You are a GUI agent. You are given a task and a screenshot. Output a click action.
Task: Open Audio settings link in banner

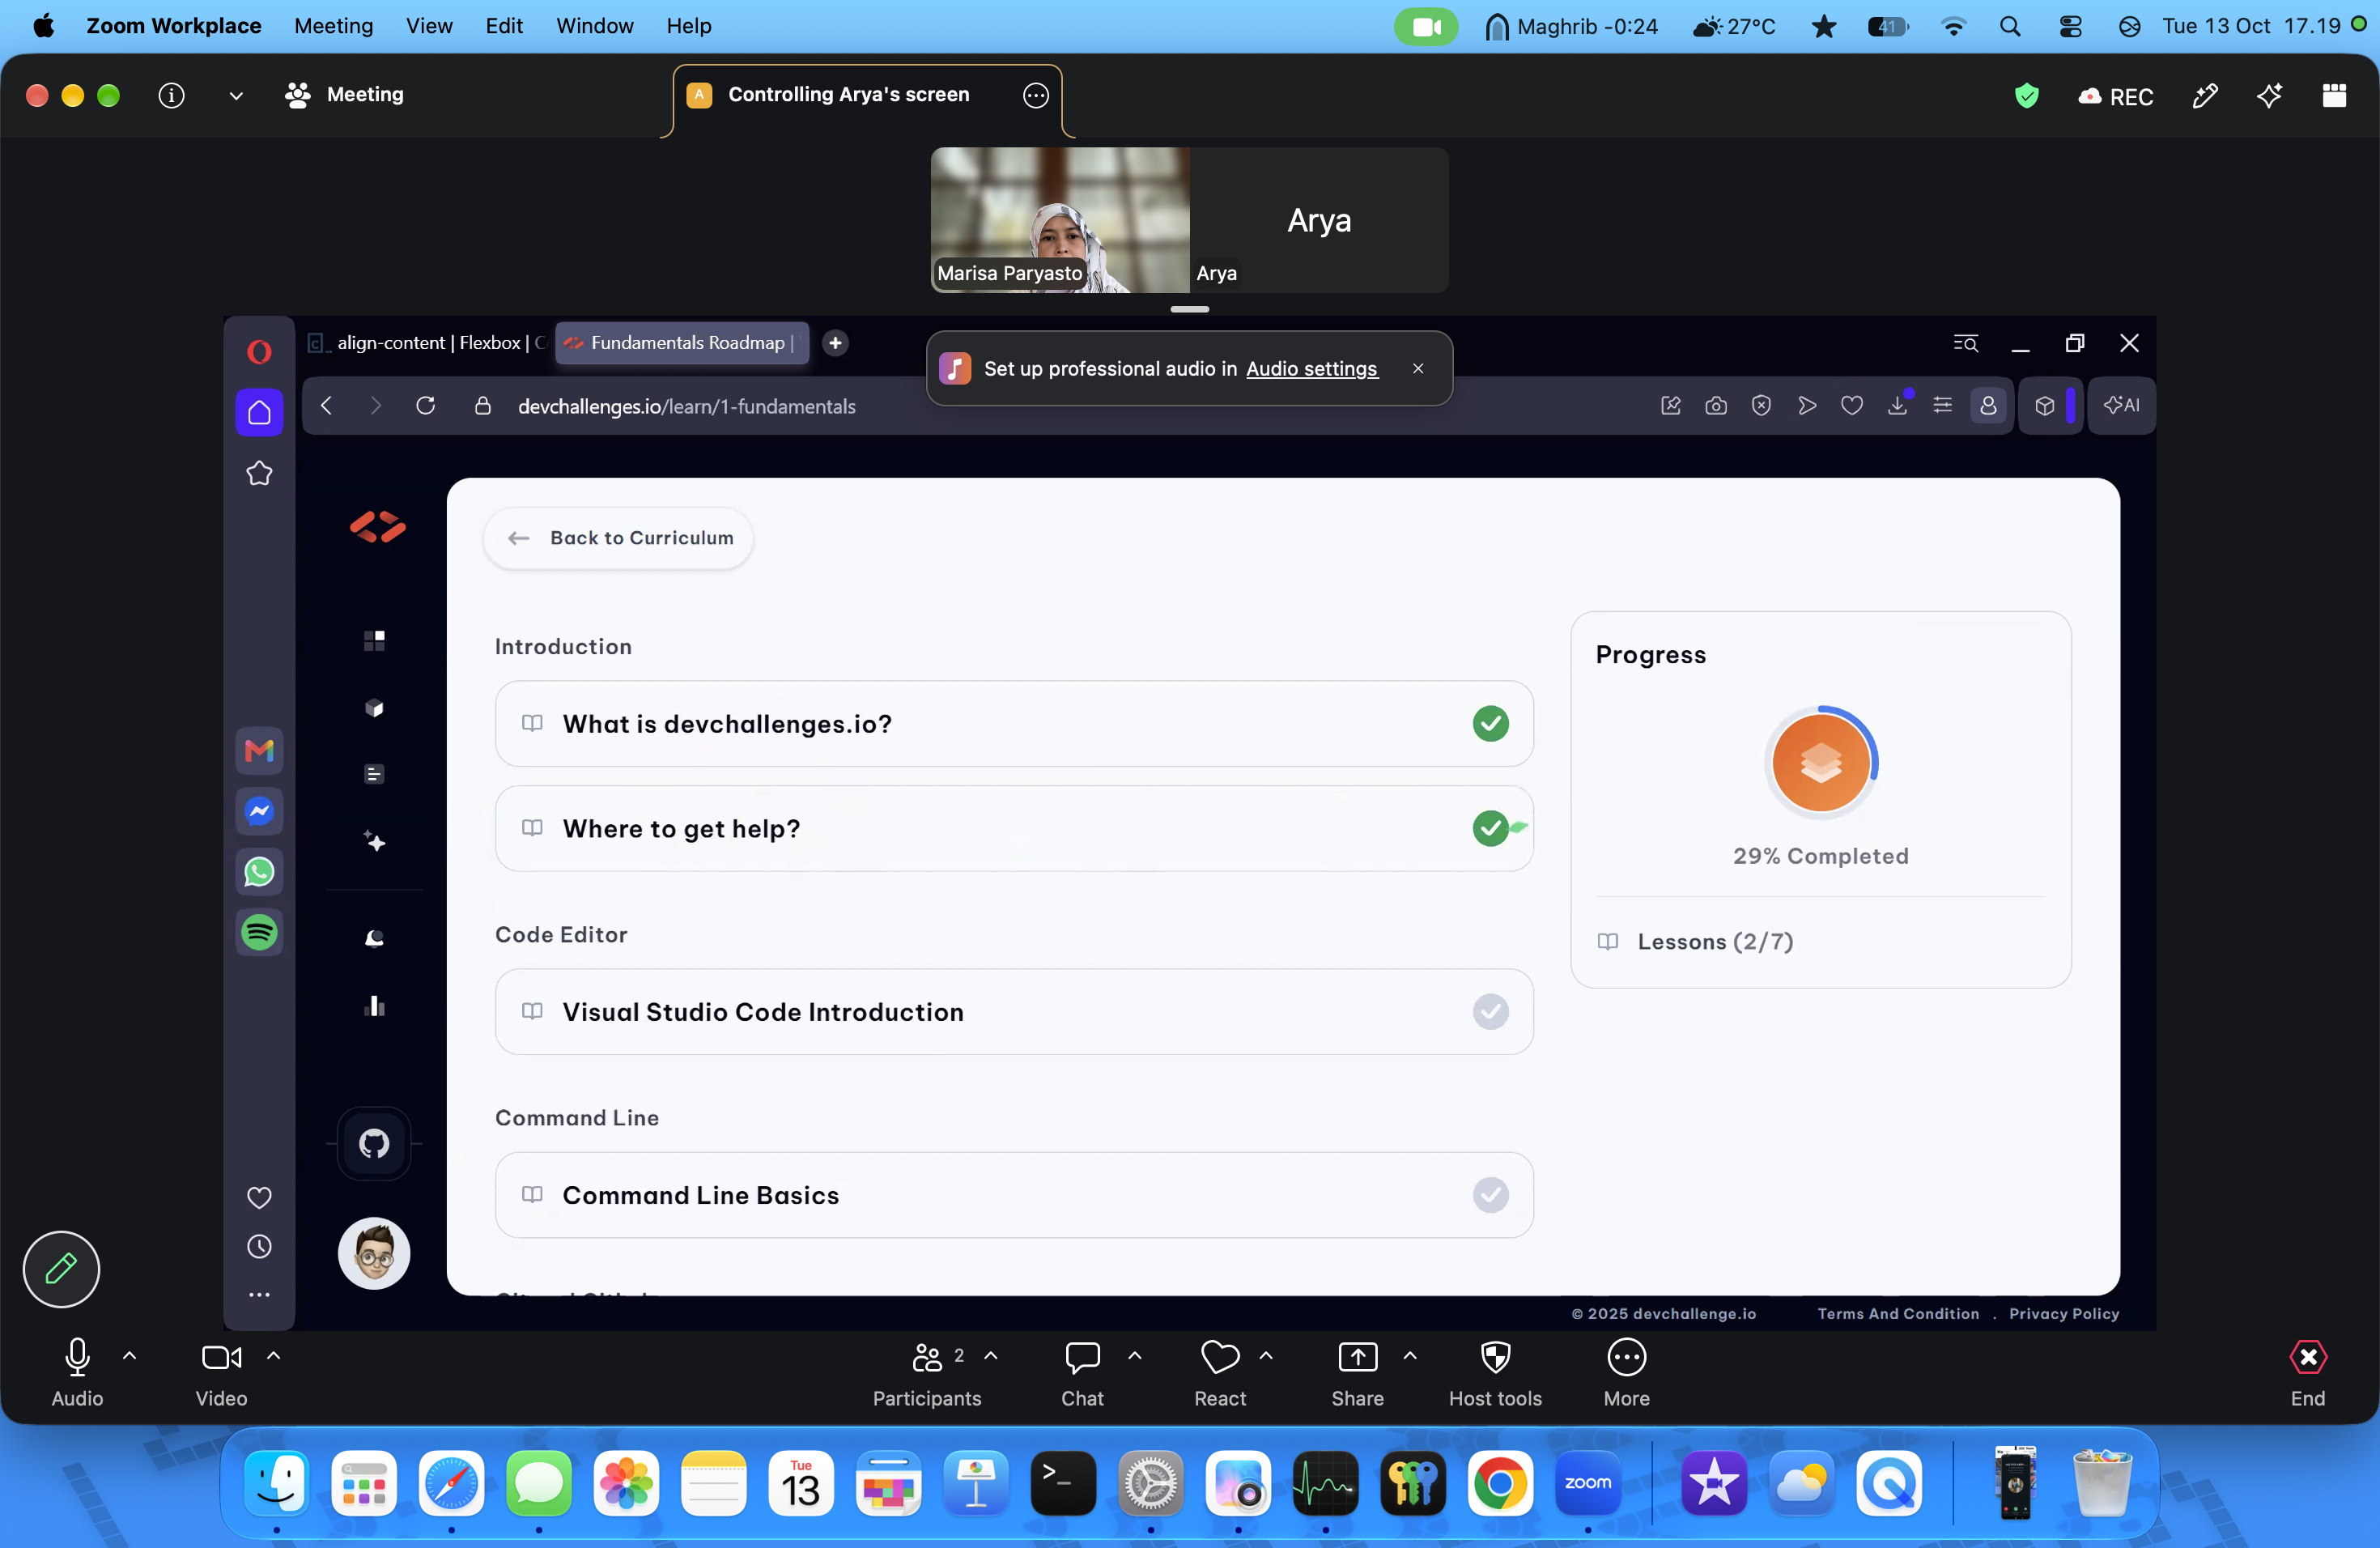[x=1311, y=369]
